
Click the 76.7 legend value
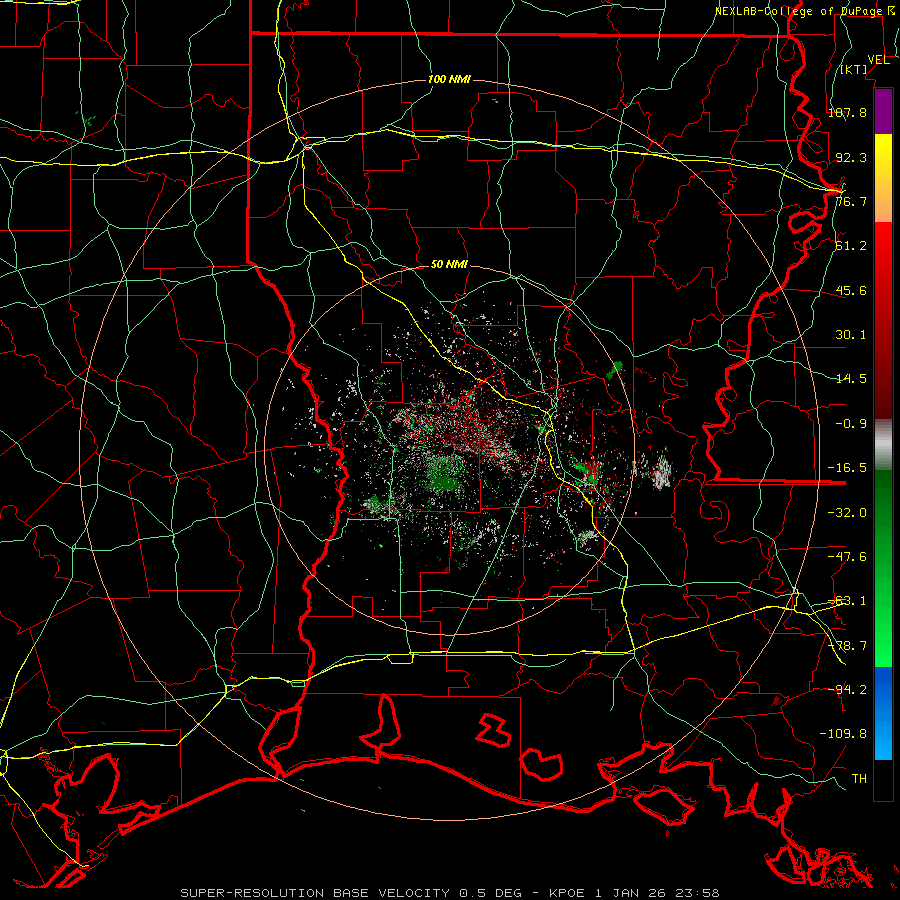[851, 201]
